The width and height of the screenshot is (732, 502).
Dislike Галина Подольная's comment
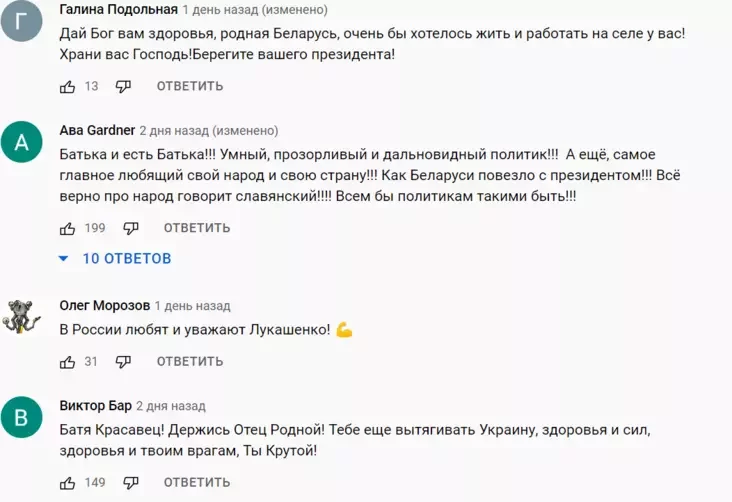[124, 86]
